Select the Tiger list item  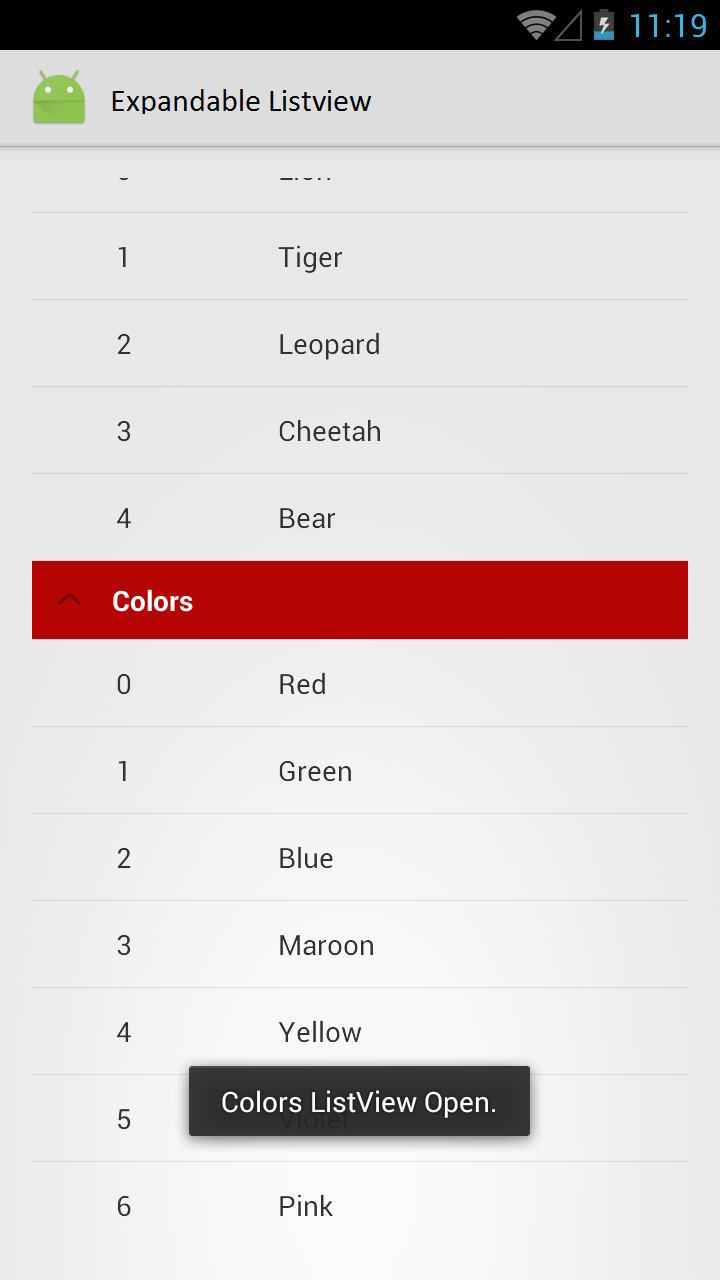point(360,257)
